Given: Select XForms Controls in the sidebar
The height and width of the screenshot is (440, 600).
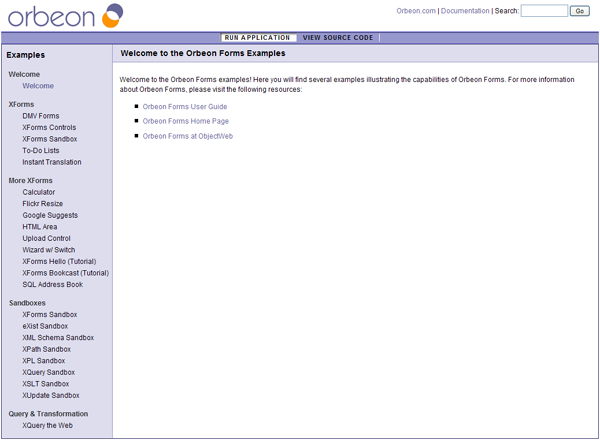Looking at the screenshot, I should click(49, 128).
